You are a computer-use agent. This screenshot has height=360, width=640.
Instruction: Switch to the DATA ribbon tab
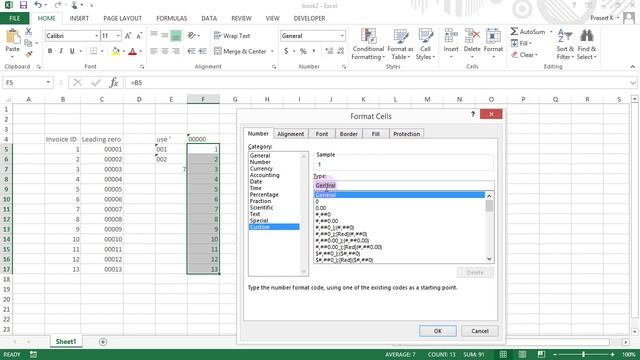click(209, 18)
